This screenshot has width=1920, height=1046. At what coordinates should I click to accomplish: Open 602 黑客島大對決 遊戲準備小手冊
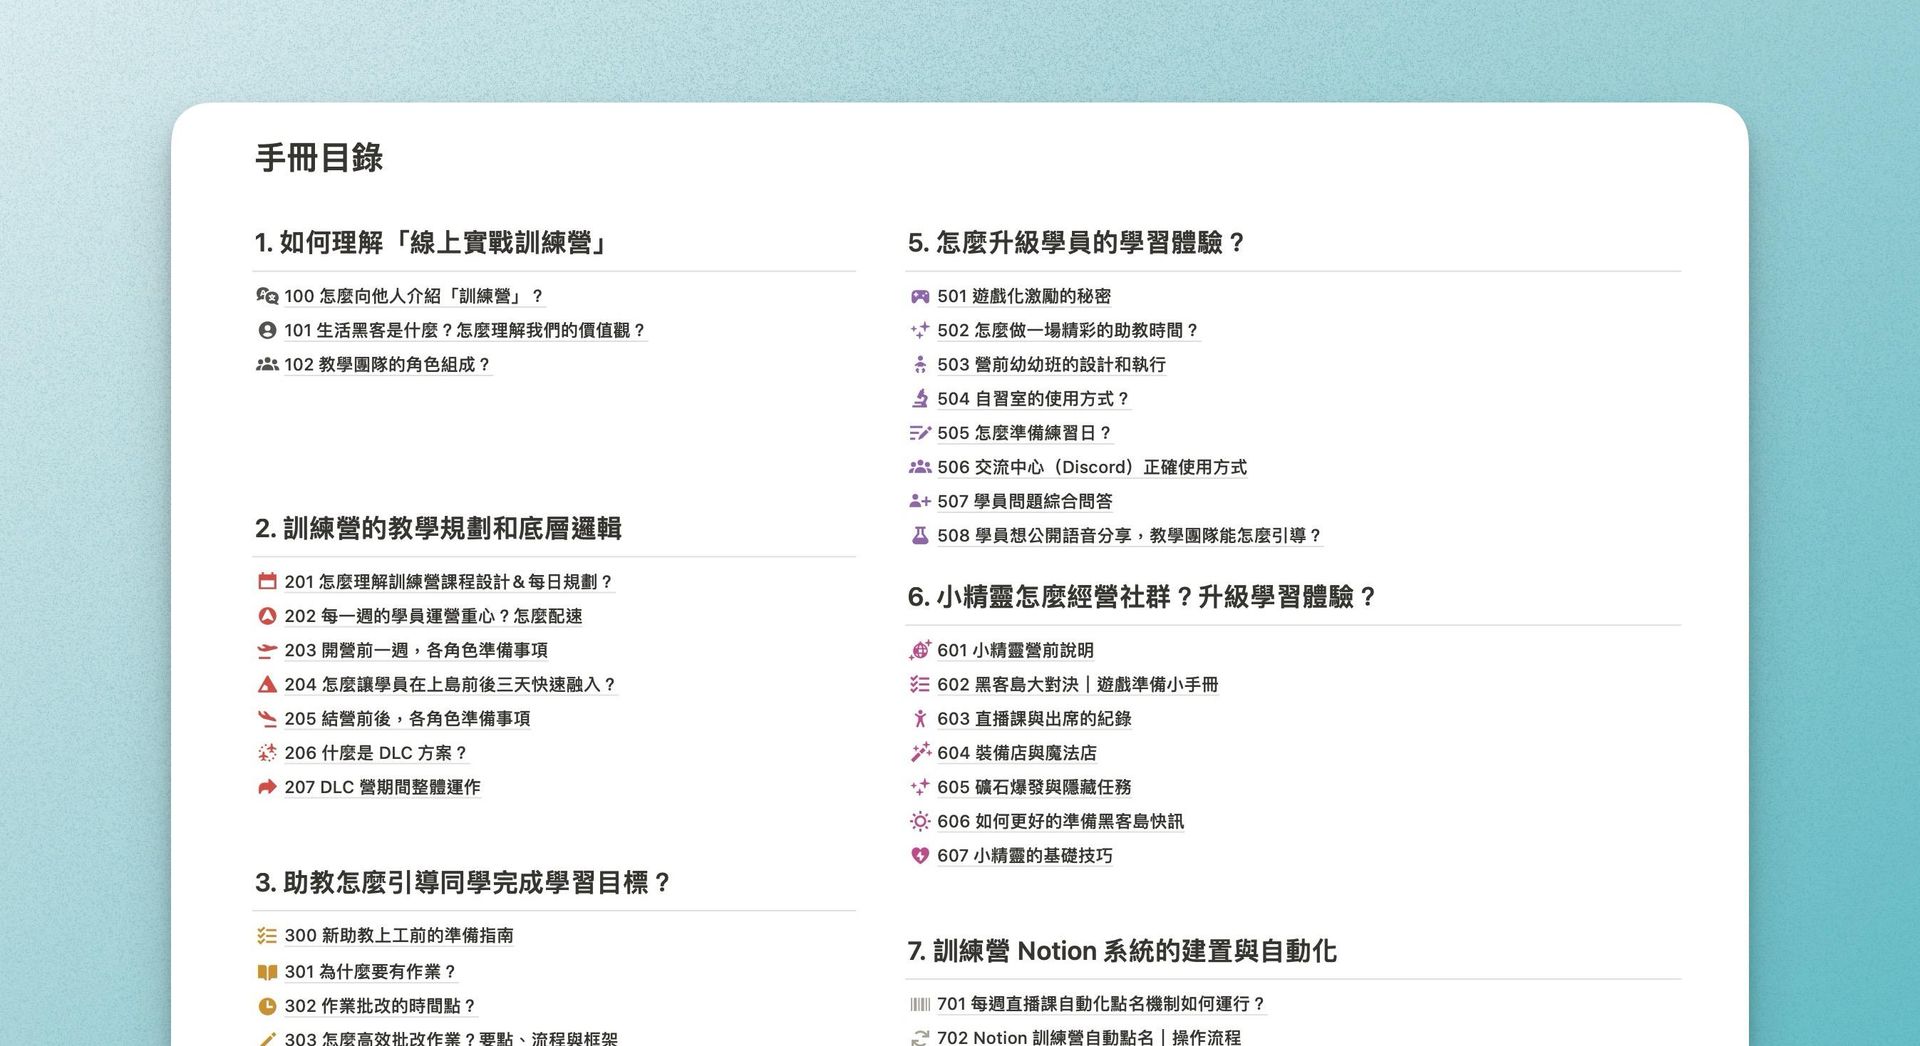pyautogui.click(x=1077, y=685)
